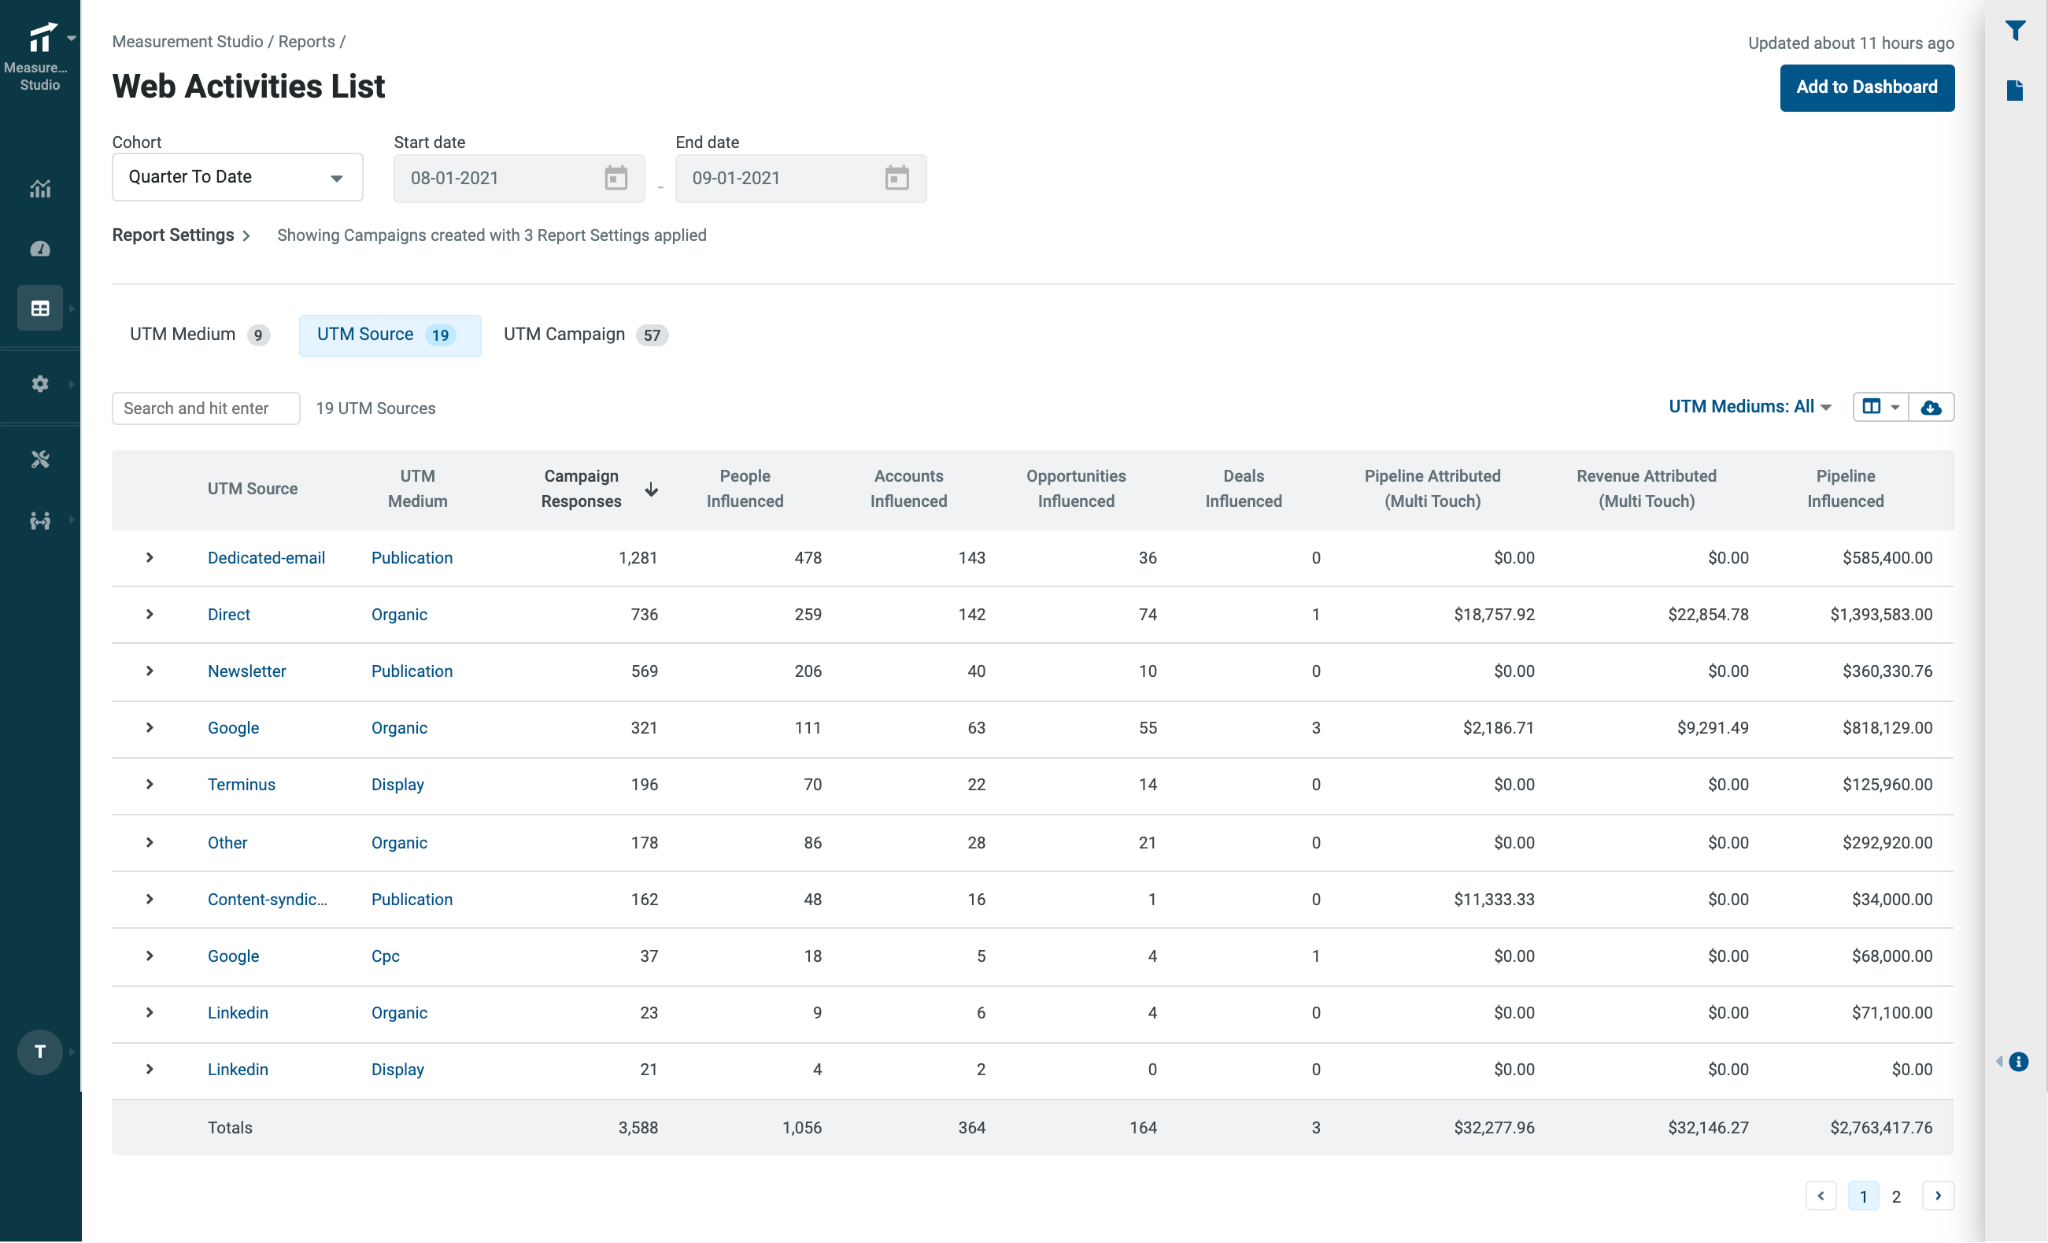Click the Start date 08-01-2021 field
Viewport: 2048px width, 1243px height.
click(519, 178)
